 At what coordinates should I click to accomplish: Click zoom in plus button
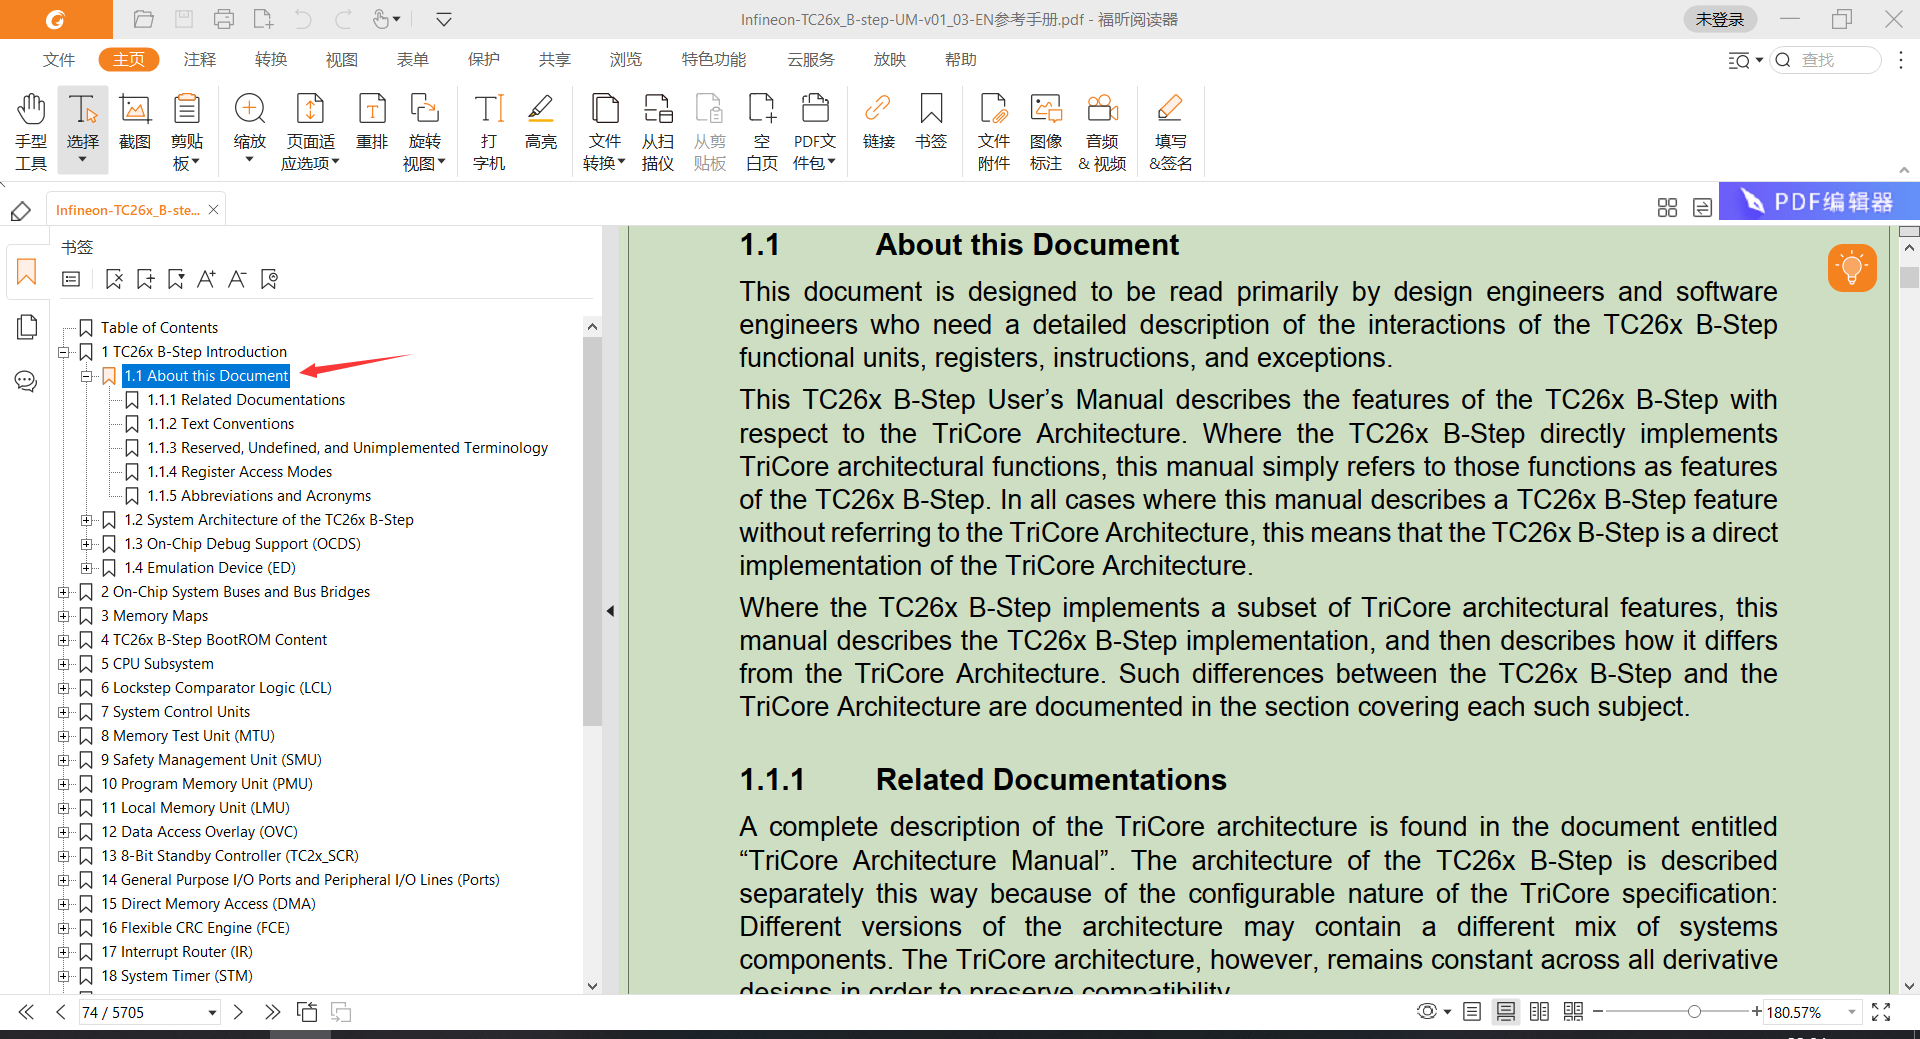[x=1757, y=1012]
